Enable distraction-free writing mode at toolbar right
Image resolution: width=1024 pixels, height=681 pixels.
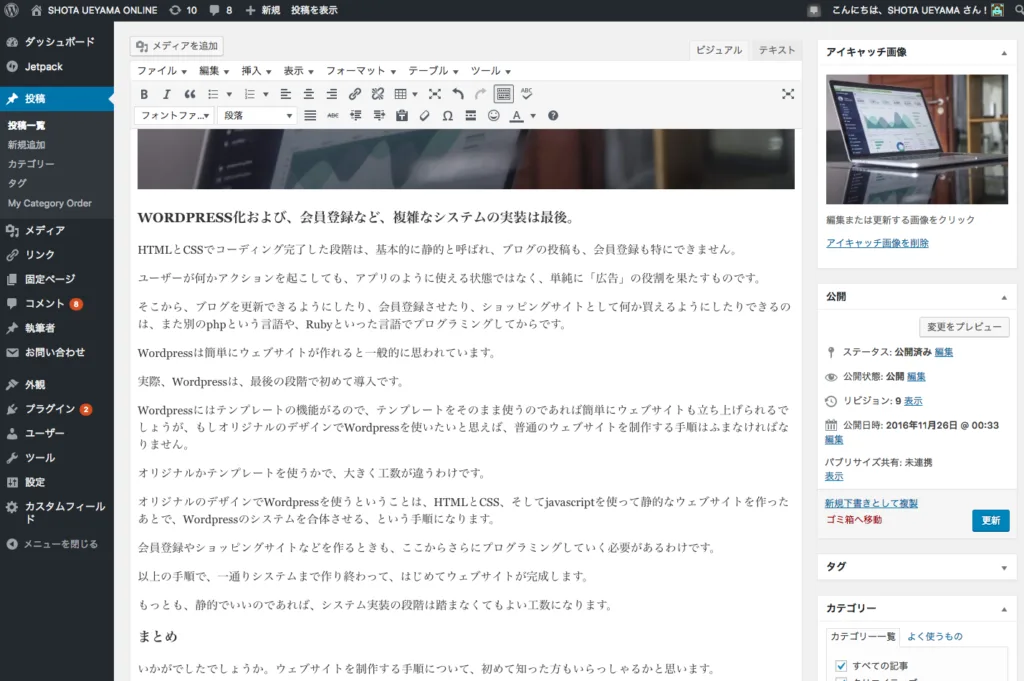click(x=788, y=94)
